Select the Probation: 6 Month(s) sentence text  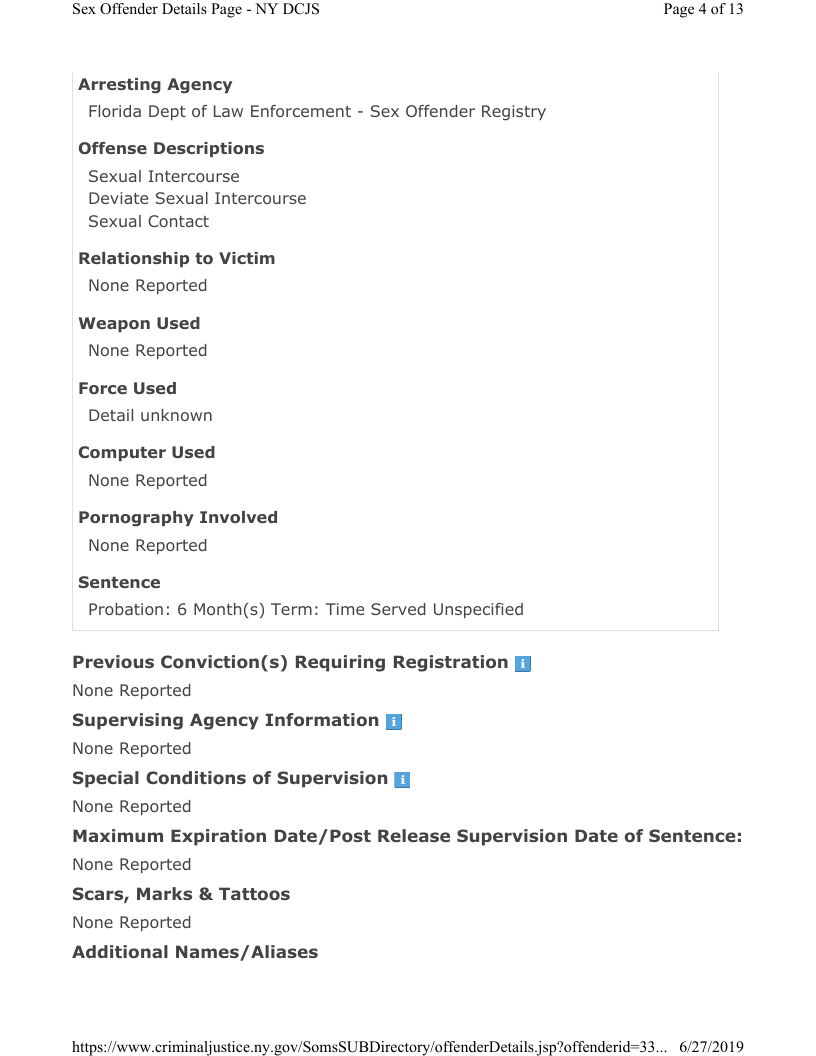(x=305, y=609)
